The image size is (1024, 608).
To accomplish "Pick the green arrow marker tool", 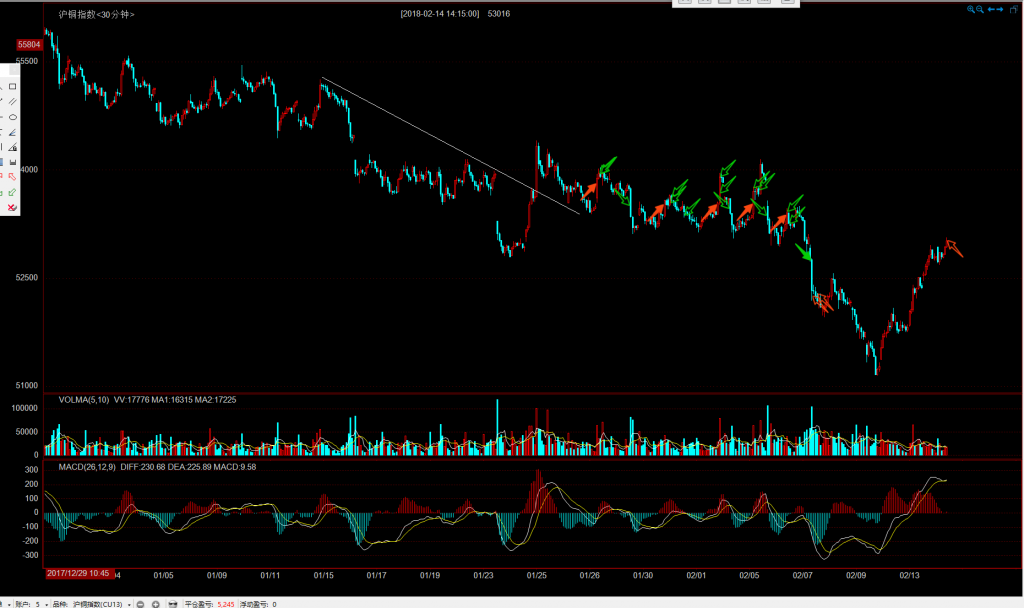I will coord(13,192).
